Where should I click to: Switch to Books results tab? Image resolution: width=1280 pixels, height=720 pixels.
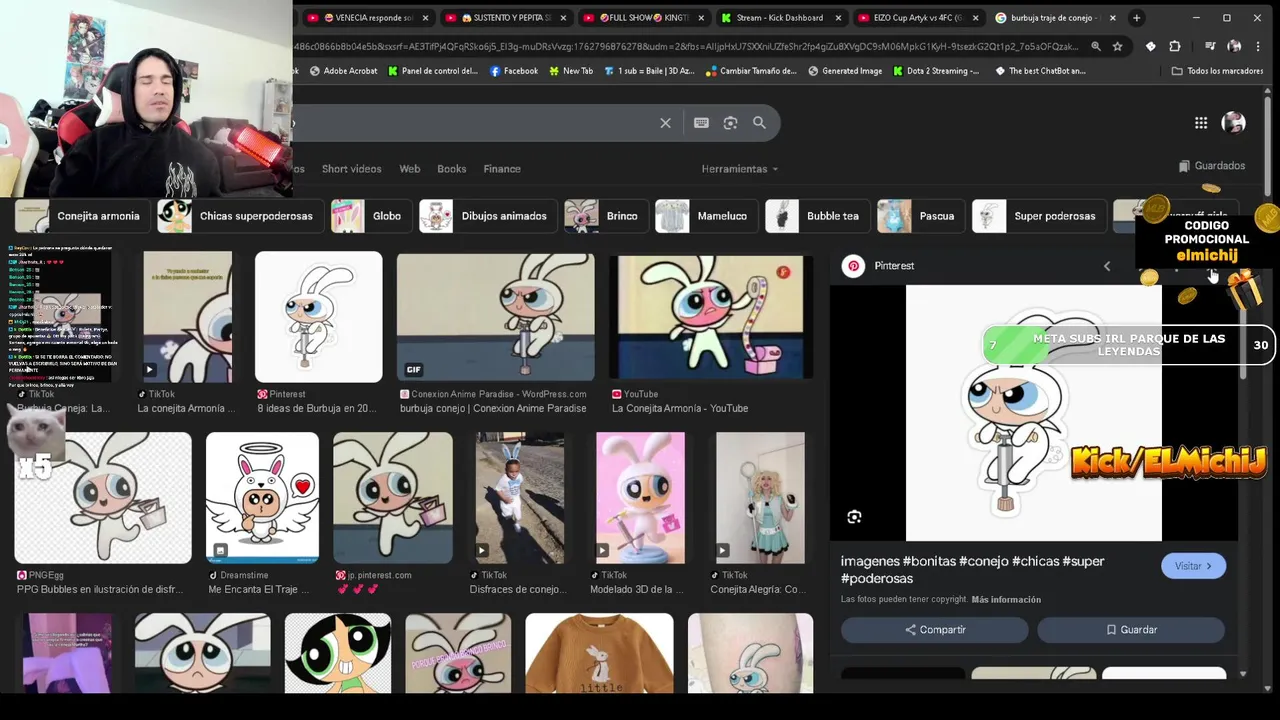click(x=451, y=169)
